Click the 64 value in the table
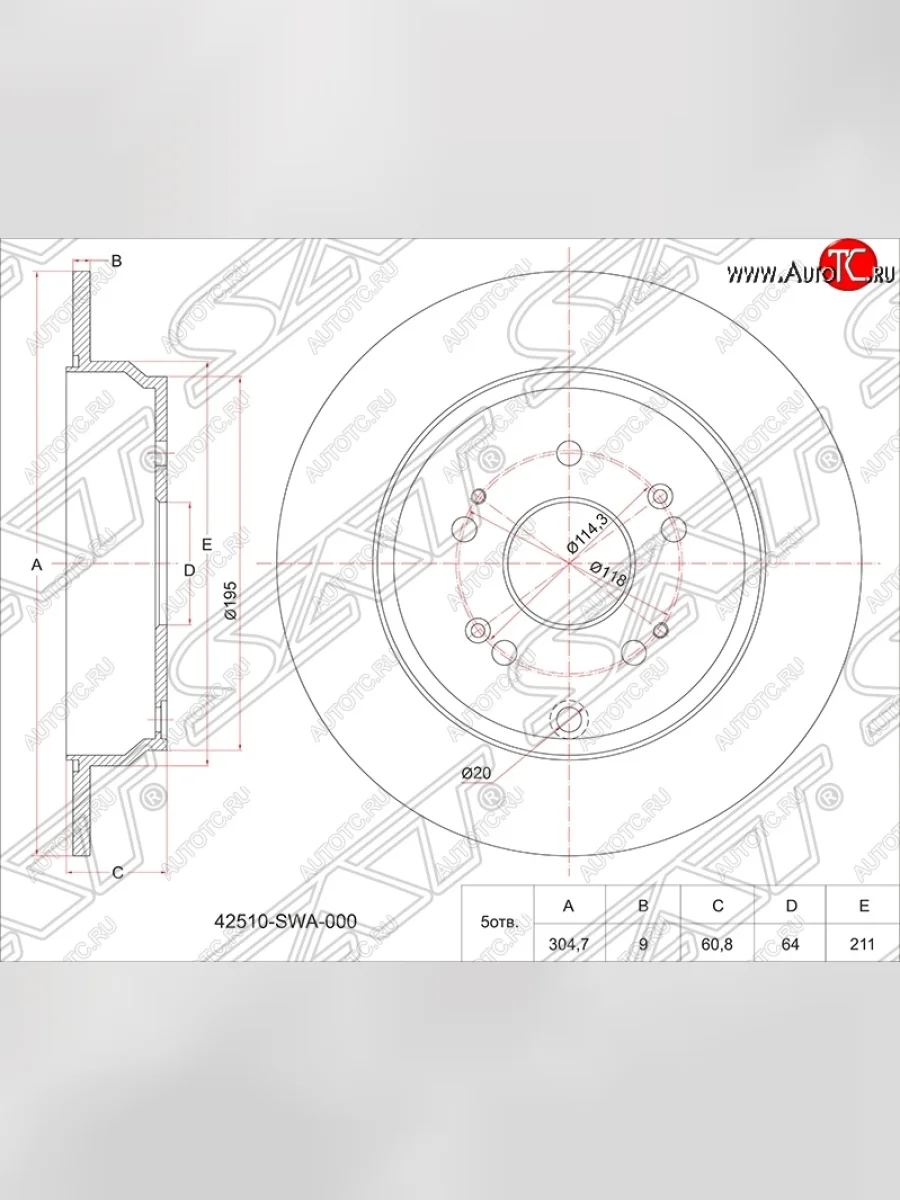The image size is (900, 1200). coord(791,943)
